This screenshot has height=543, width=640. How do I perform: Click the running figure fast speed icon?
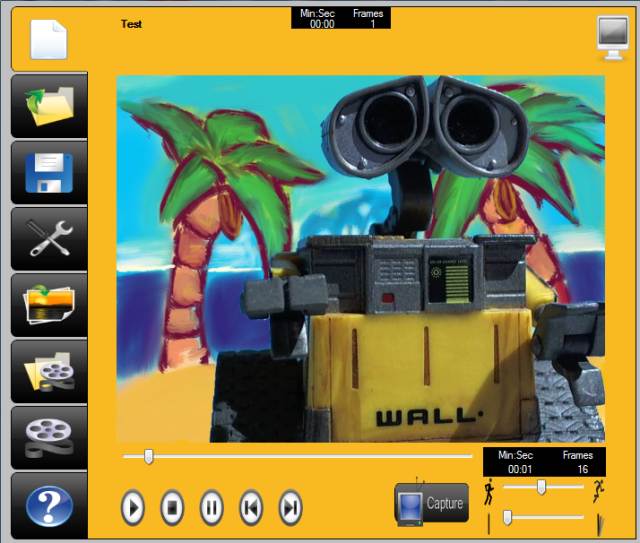tap(598, 491)
